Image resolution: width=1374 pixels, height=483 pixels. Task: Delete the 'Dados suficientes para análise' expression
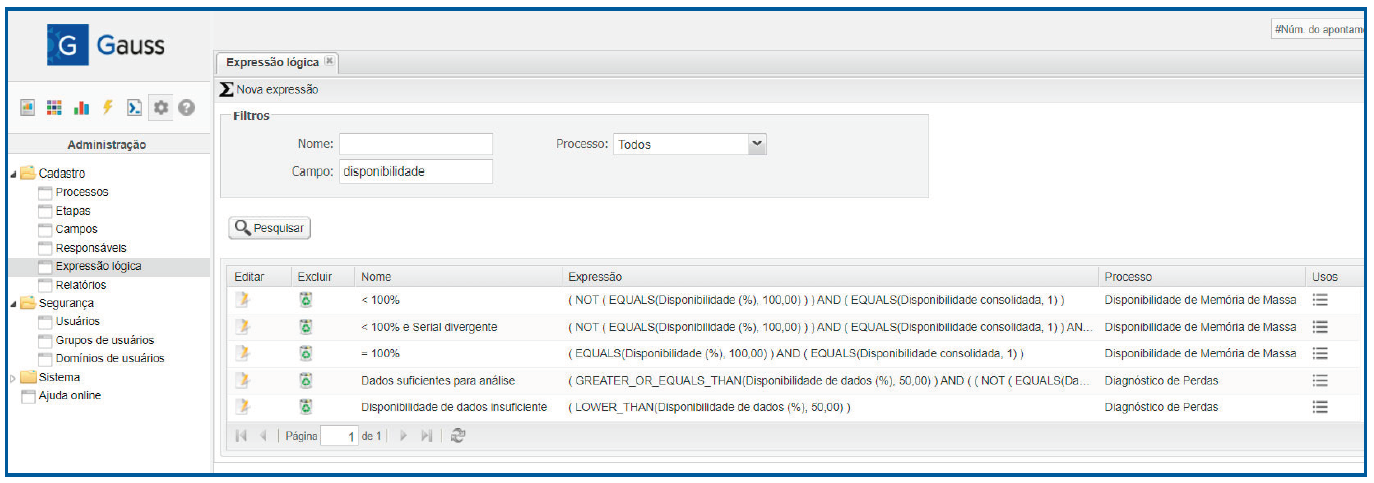(306, 380)
